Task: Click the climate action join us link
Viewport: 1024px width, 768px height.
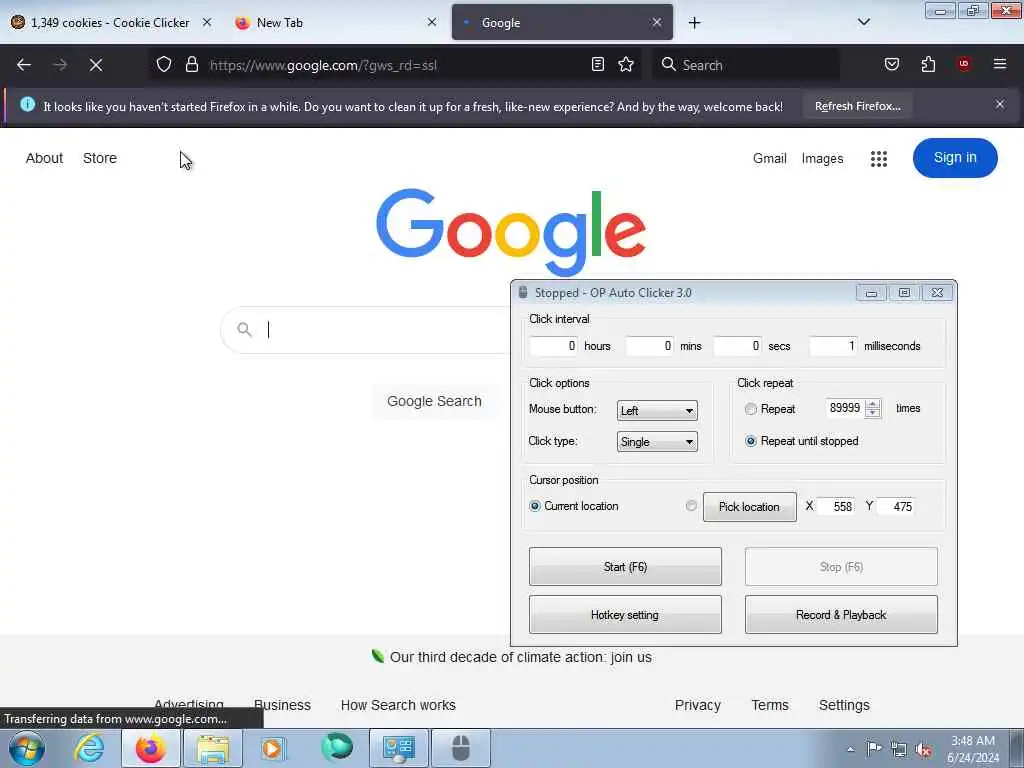Action: click(520, 658)
